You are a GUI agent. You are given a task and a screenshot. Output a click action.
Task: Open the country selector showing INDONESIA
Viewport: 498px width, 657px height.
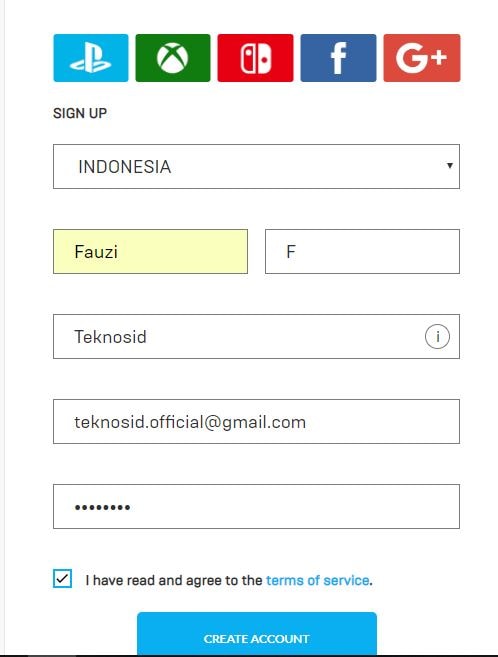[x=256, y=166]
